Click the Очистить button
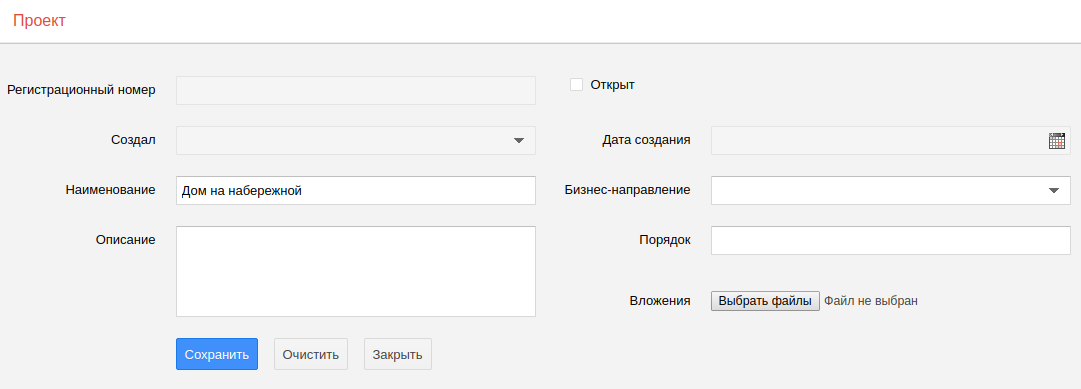This screenshot has height=389, width=1081. click(x=311, y=354)
